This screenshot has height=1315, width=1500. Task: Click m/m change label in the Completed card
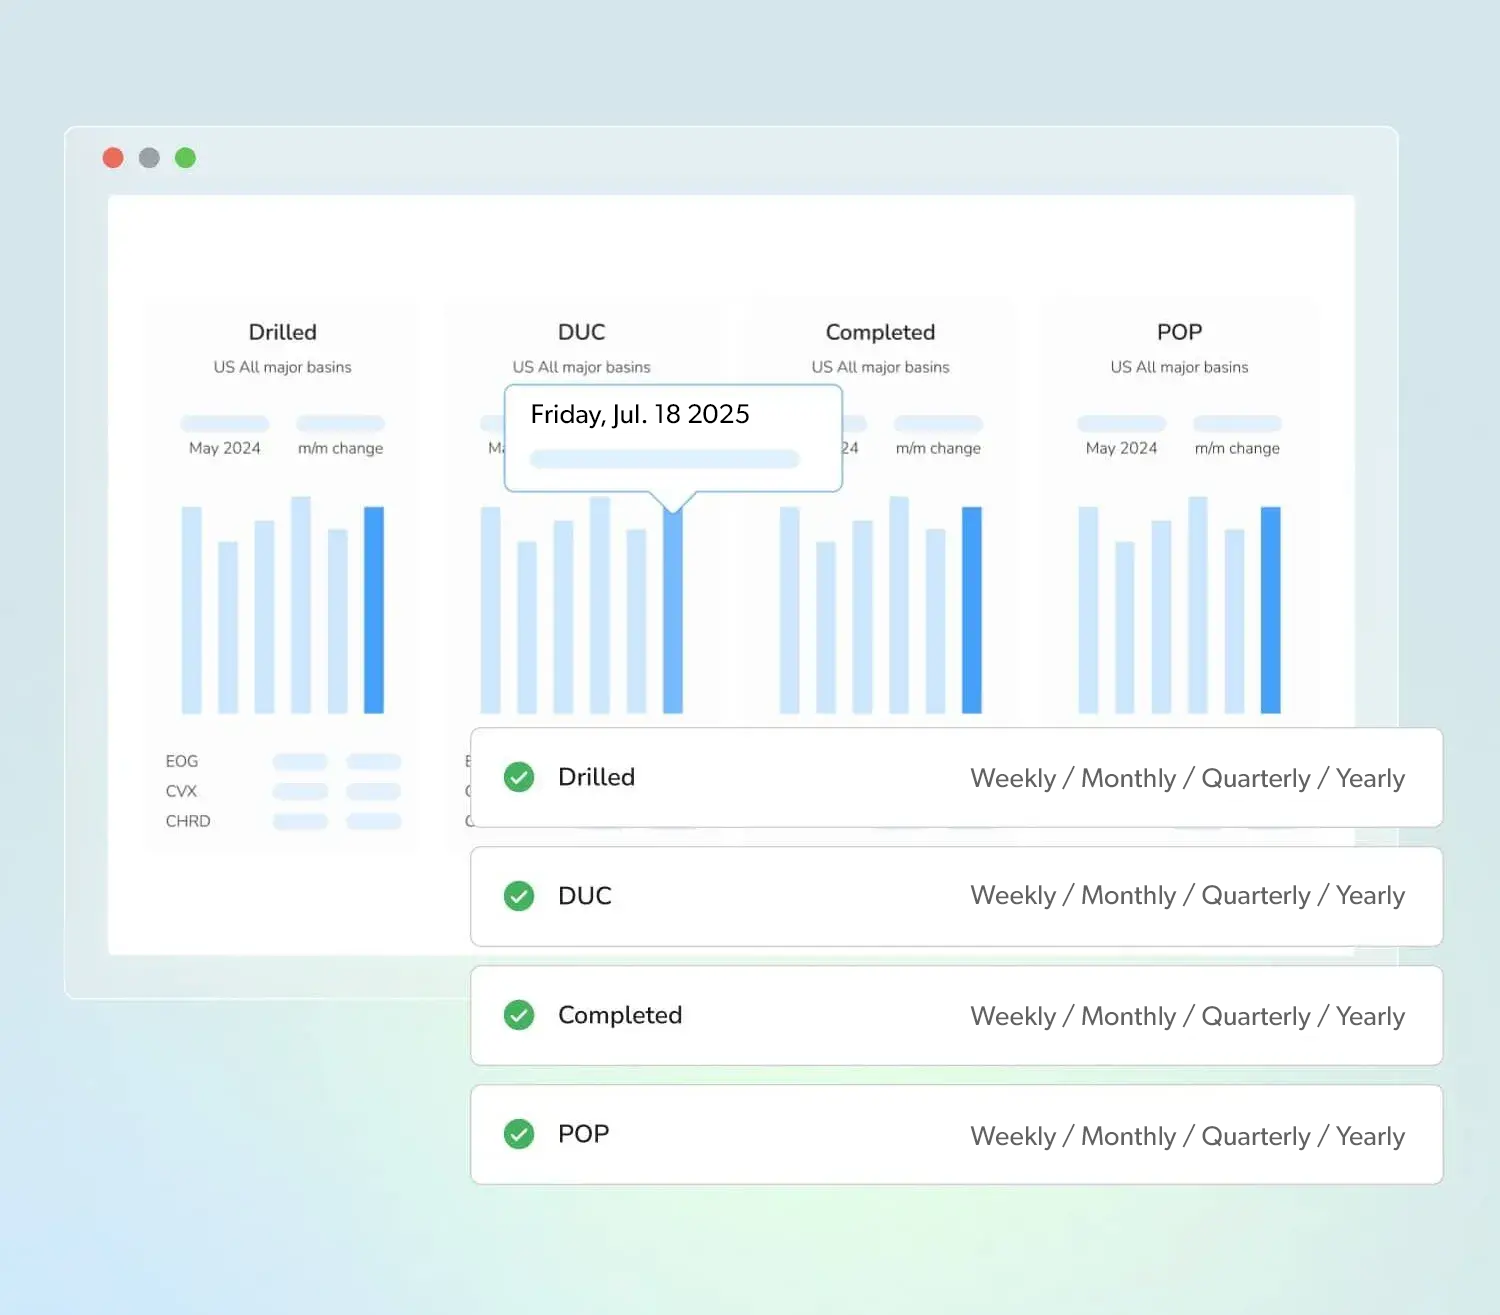click(x=939, y=448)
